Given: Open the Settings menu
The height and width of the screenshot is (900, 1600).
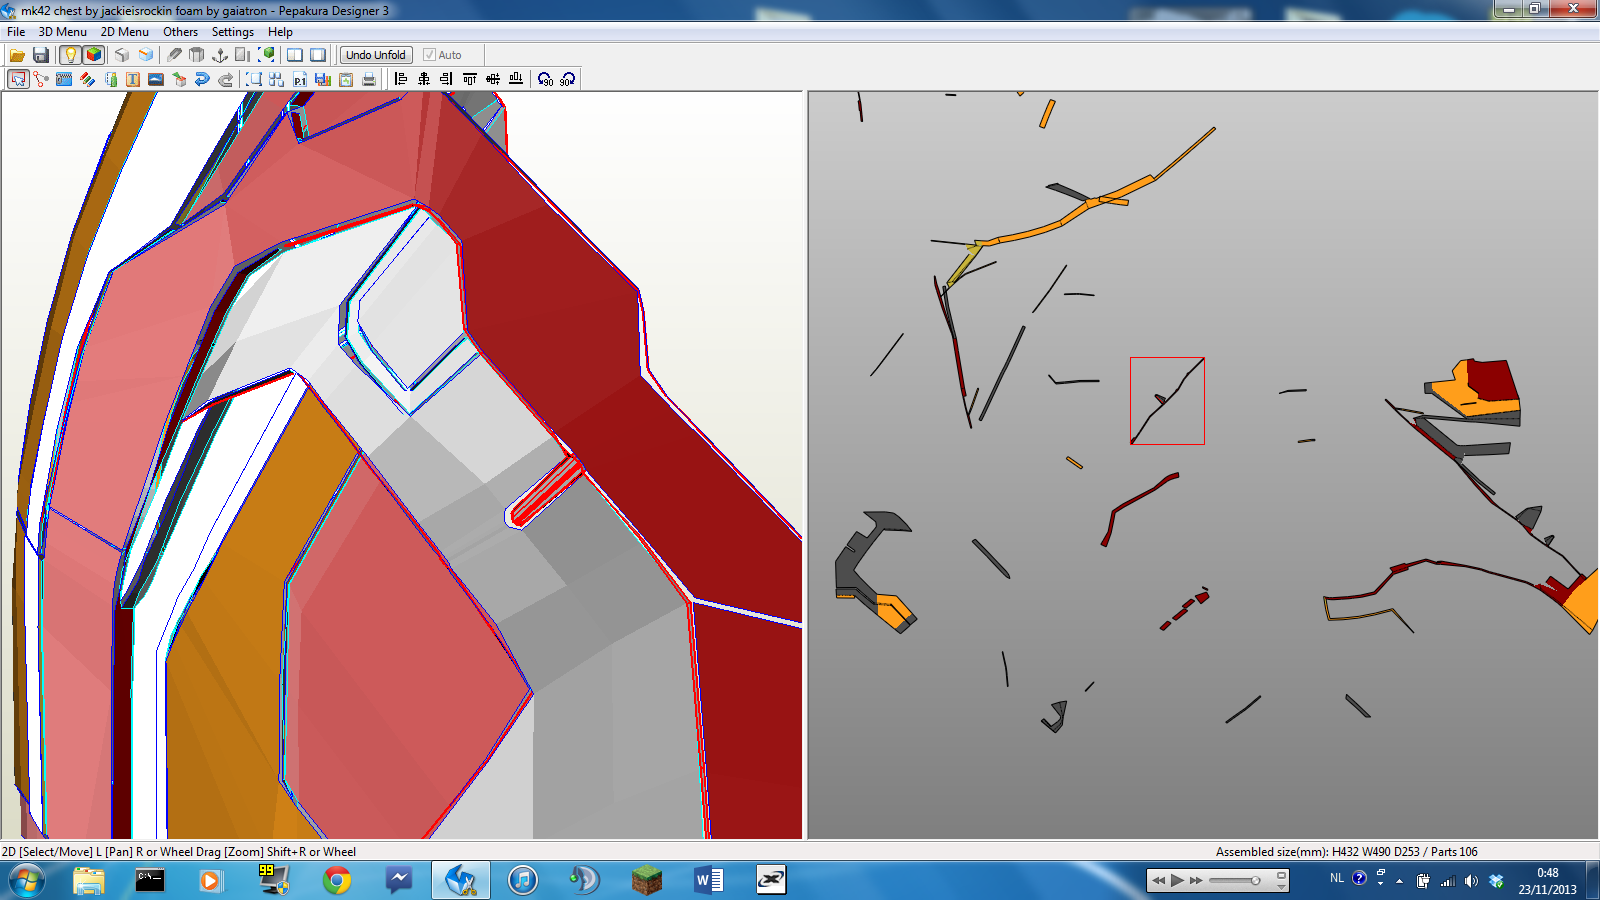Looking at the screenshot, I should tap(233, 32).
